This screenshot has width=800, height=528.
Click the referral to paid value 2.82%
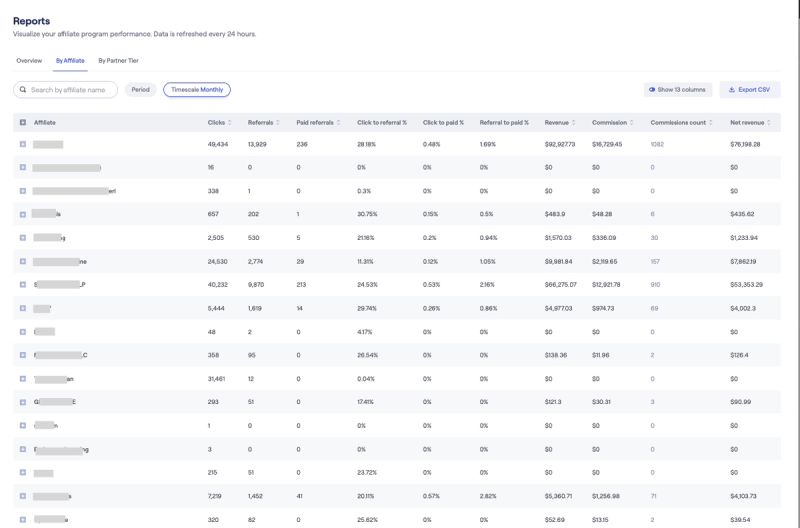[488, 496]
